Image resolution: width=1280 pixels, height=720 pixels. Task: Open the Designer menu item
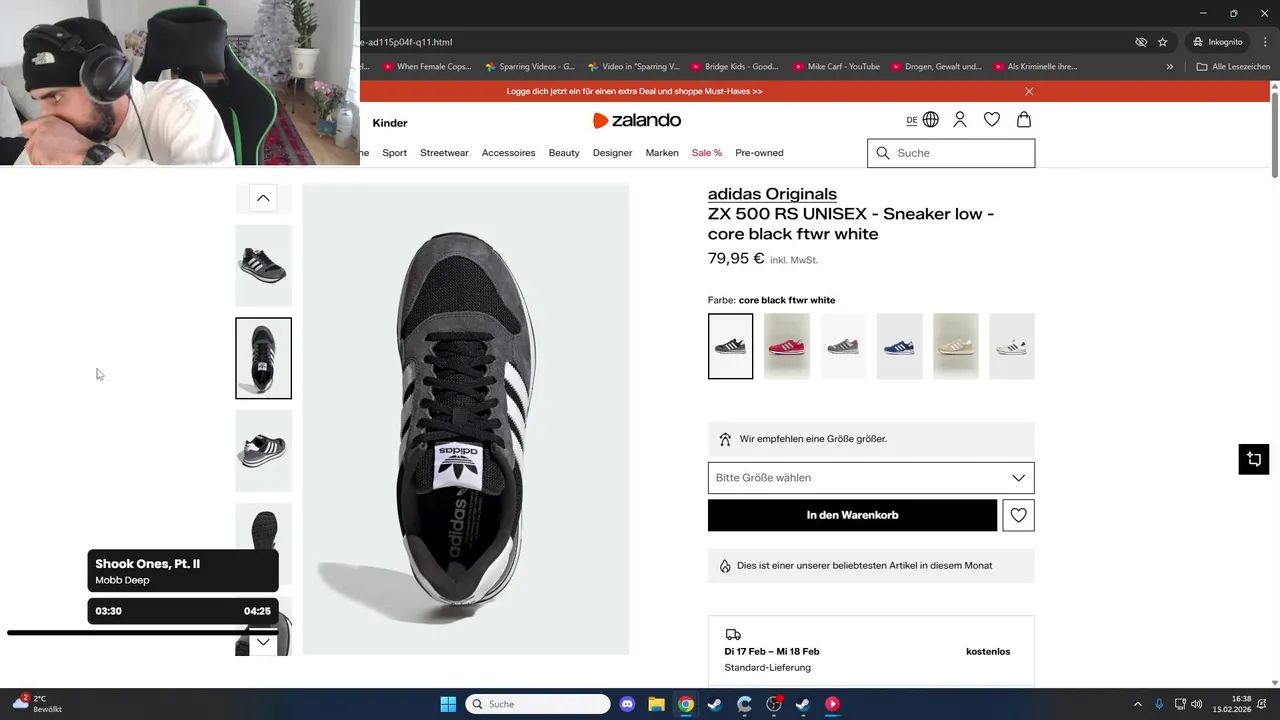click(x=612, y=153)
